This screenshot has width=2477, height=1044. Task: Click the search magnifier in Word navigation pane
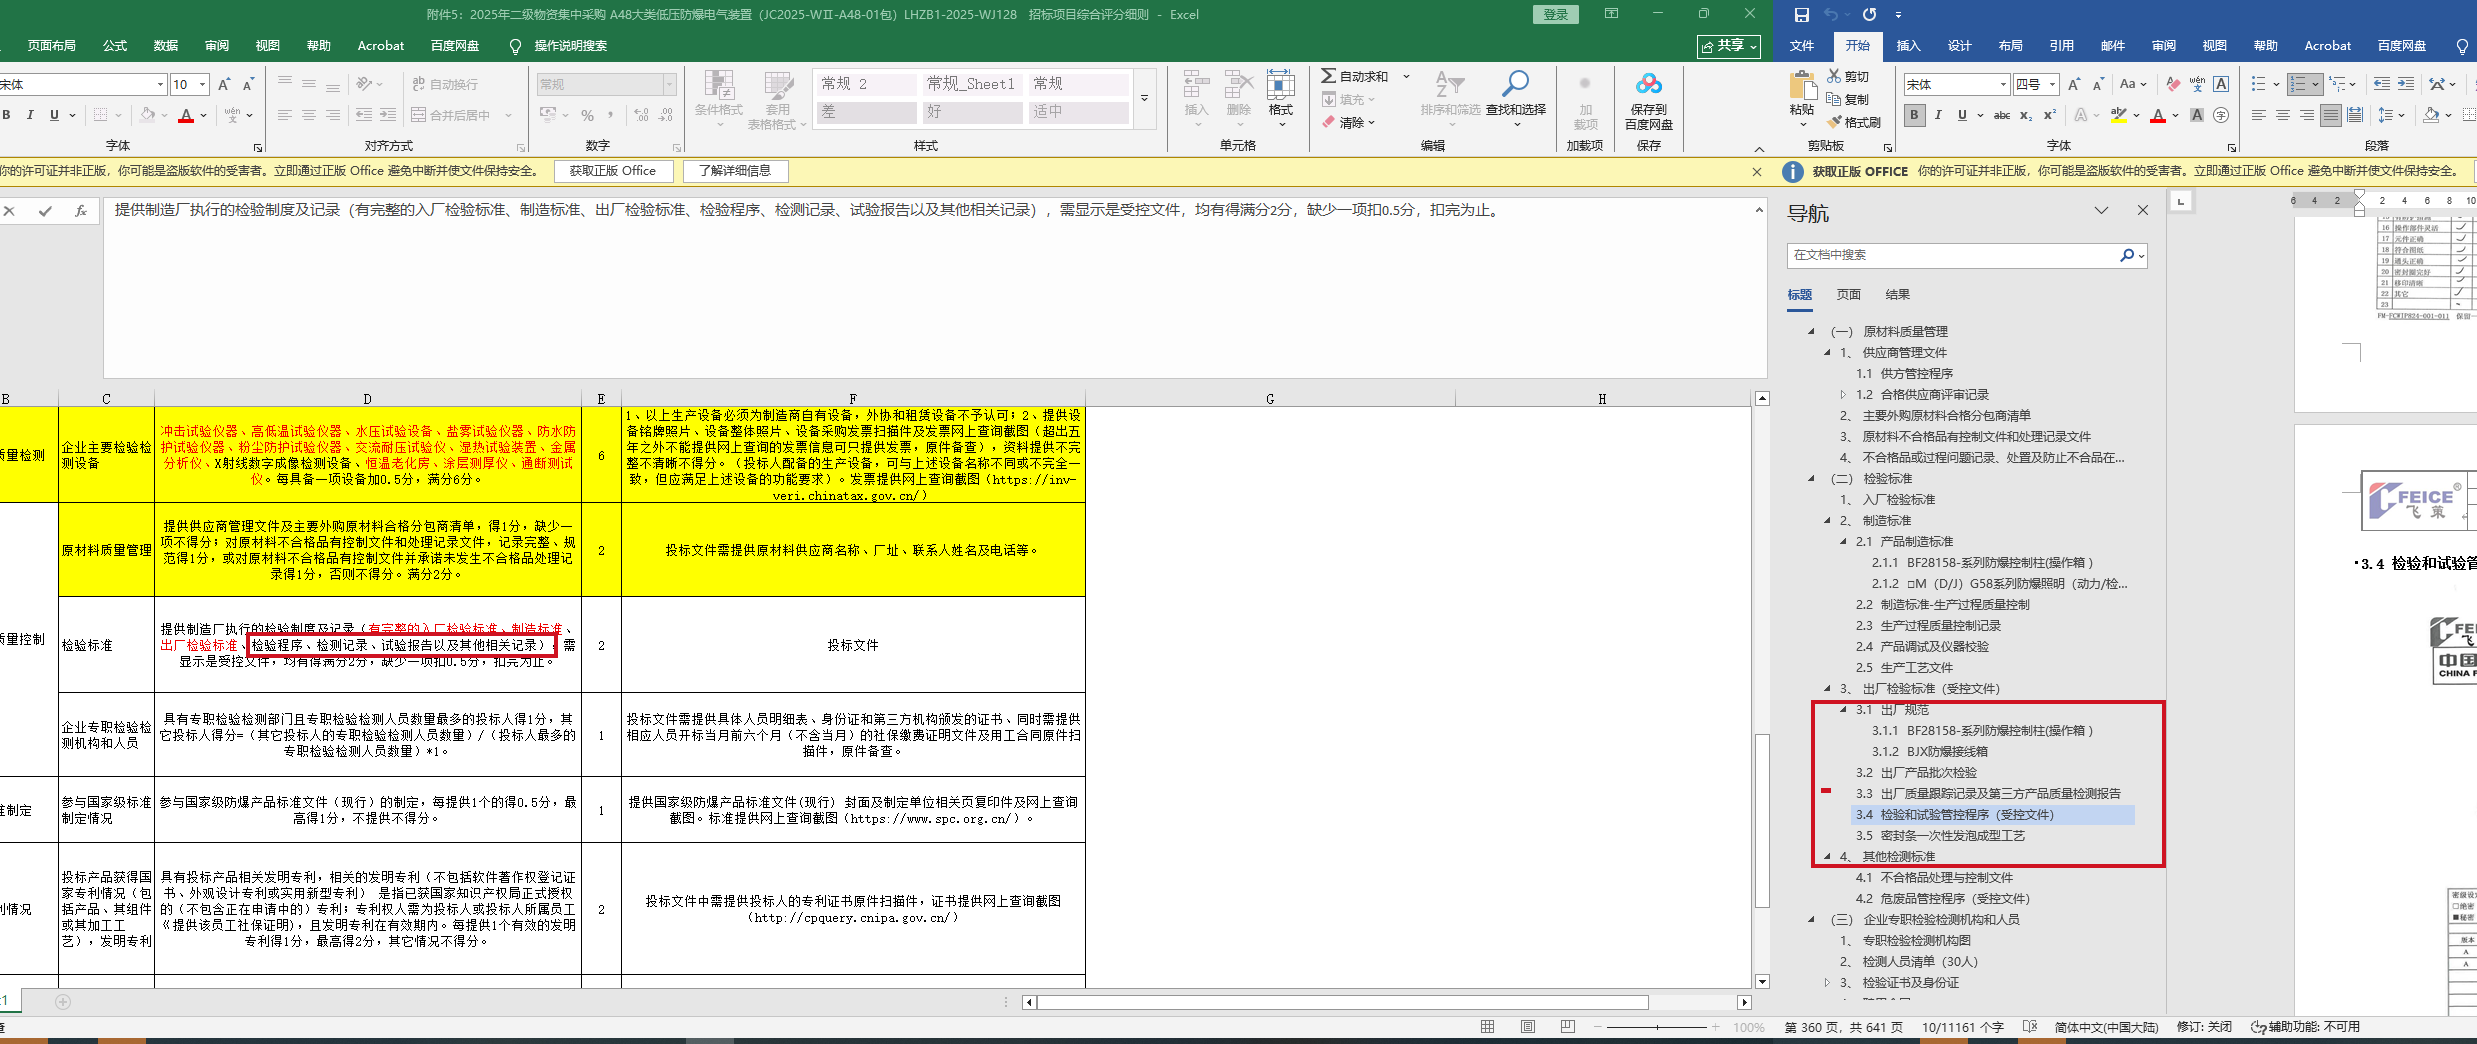point(2127,255)
